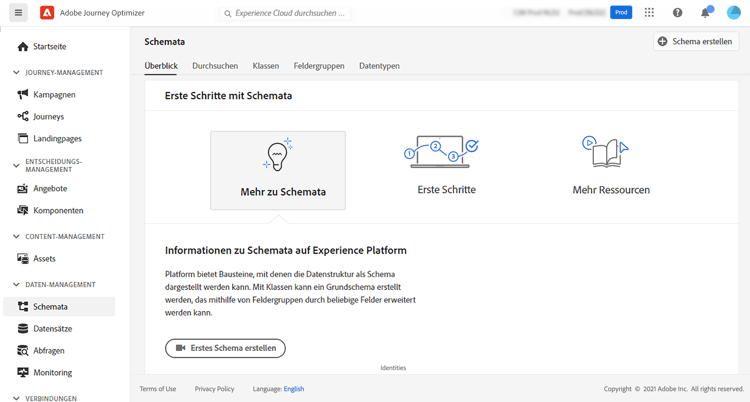This screenshot has width=750, height=402.
Task: Collapse the Content-Management section
Action: 16,237
